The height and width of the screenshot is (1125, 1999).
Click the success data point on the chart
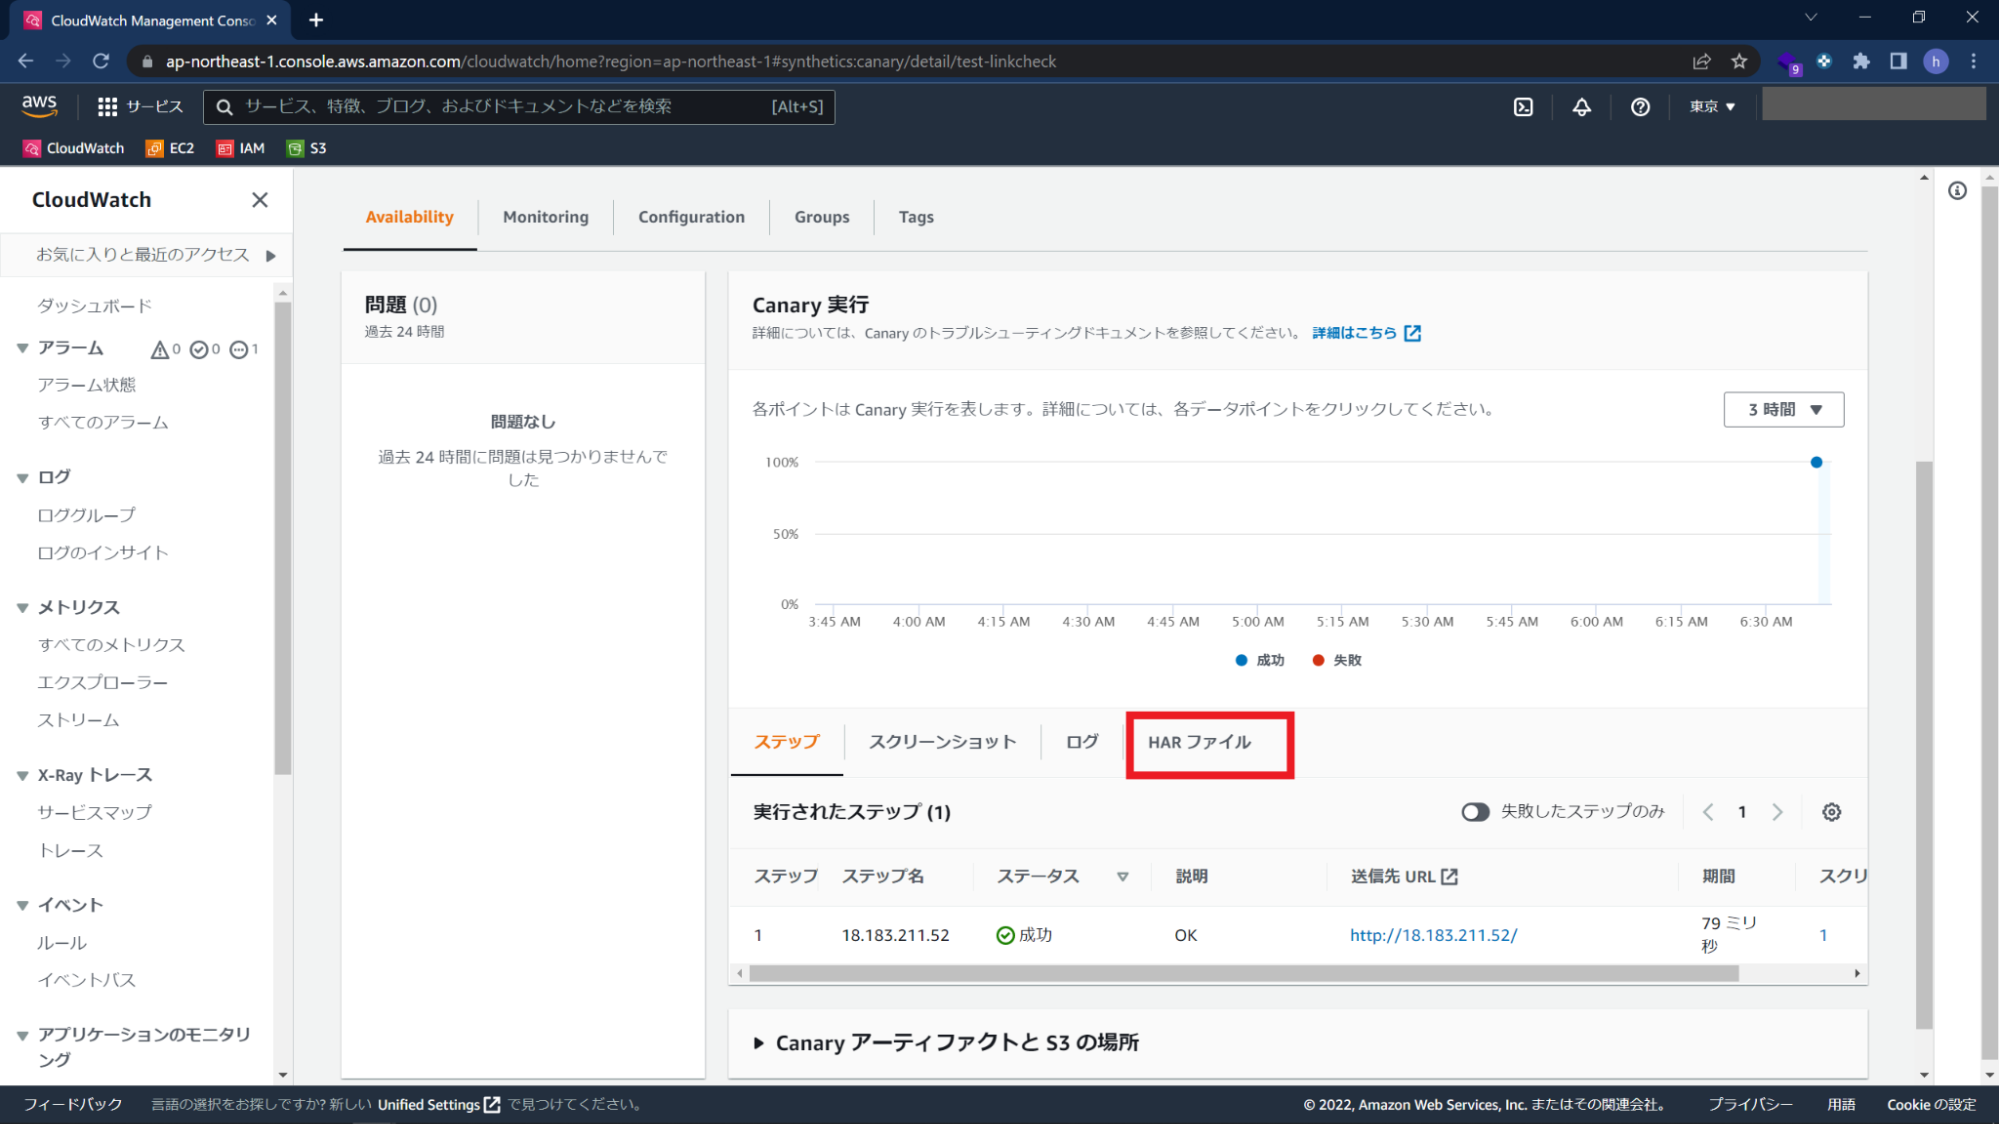[x=1816, y=463]
